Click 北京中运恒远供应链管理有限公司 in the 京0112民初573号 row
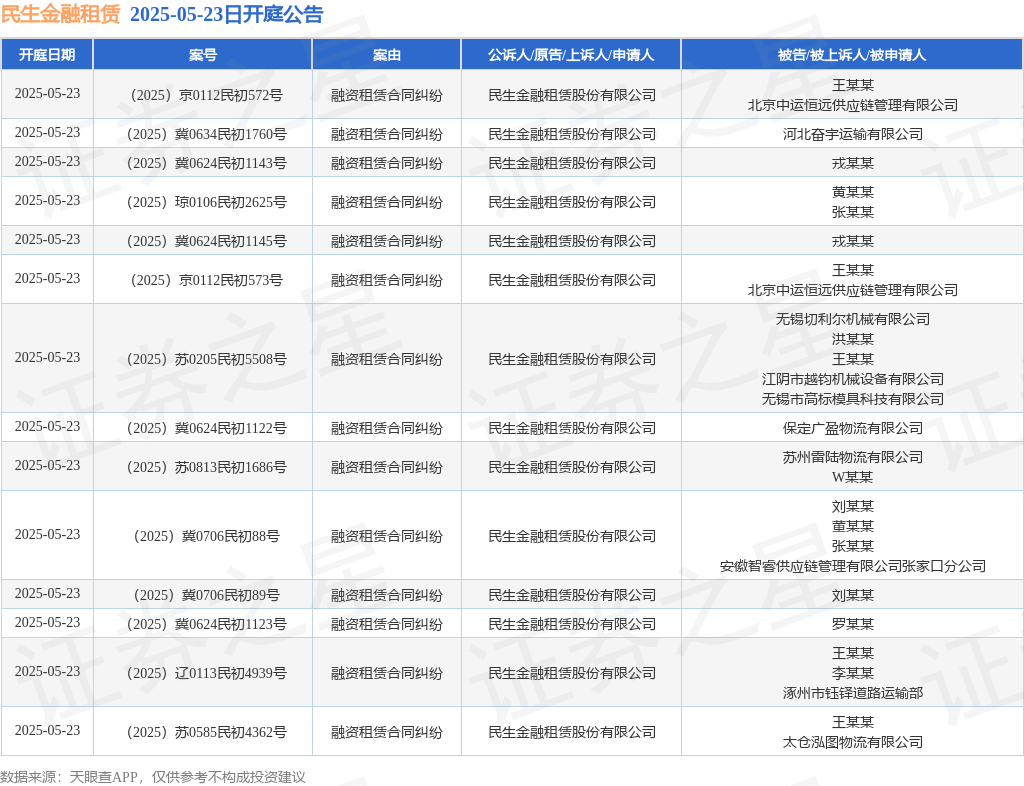 853,291
